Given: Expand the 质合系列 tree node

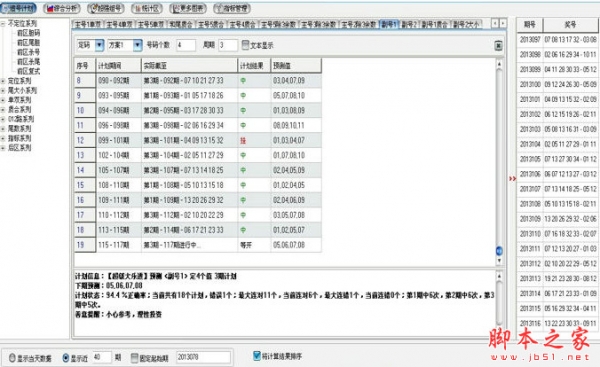Looking at the screenshot, I should [x=3, y=110].
